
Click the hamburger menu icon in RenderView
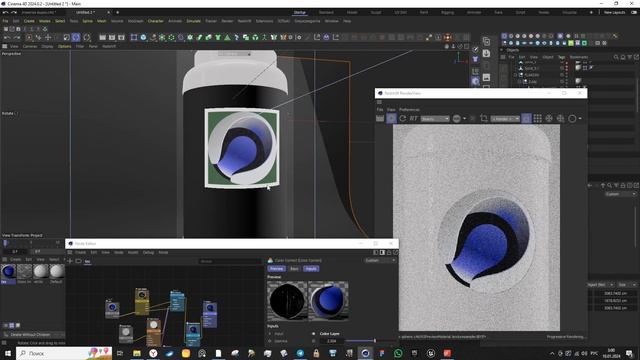(x=379, y=102)
